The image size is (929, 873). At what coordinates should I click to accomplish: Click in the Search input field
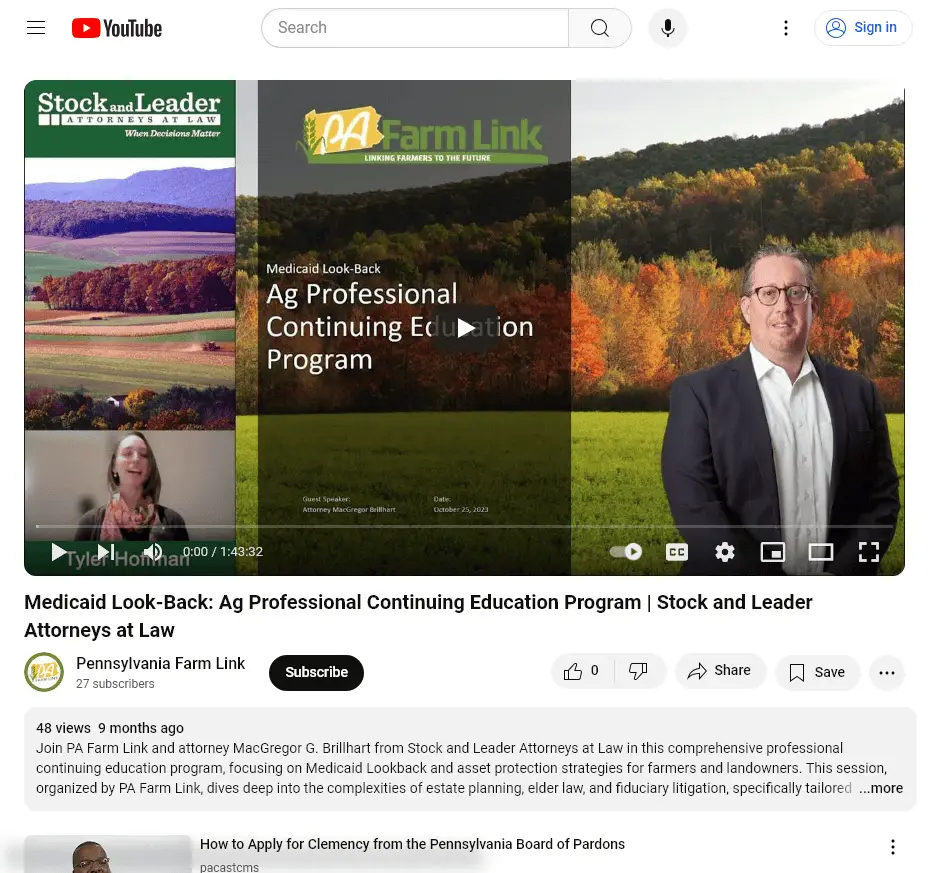tap(415, 28)
